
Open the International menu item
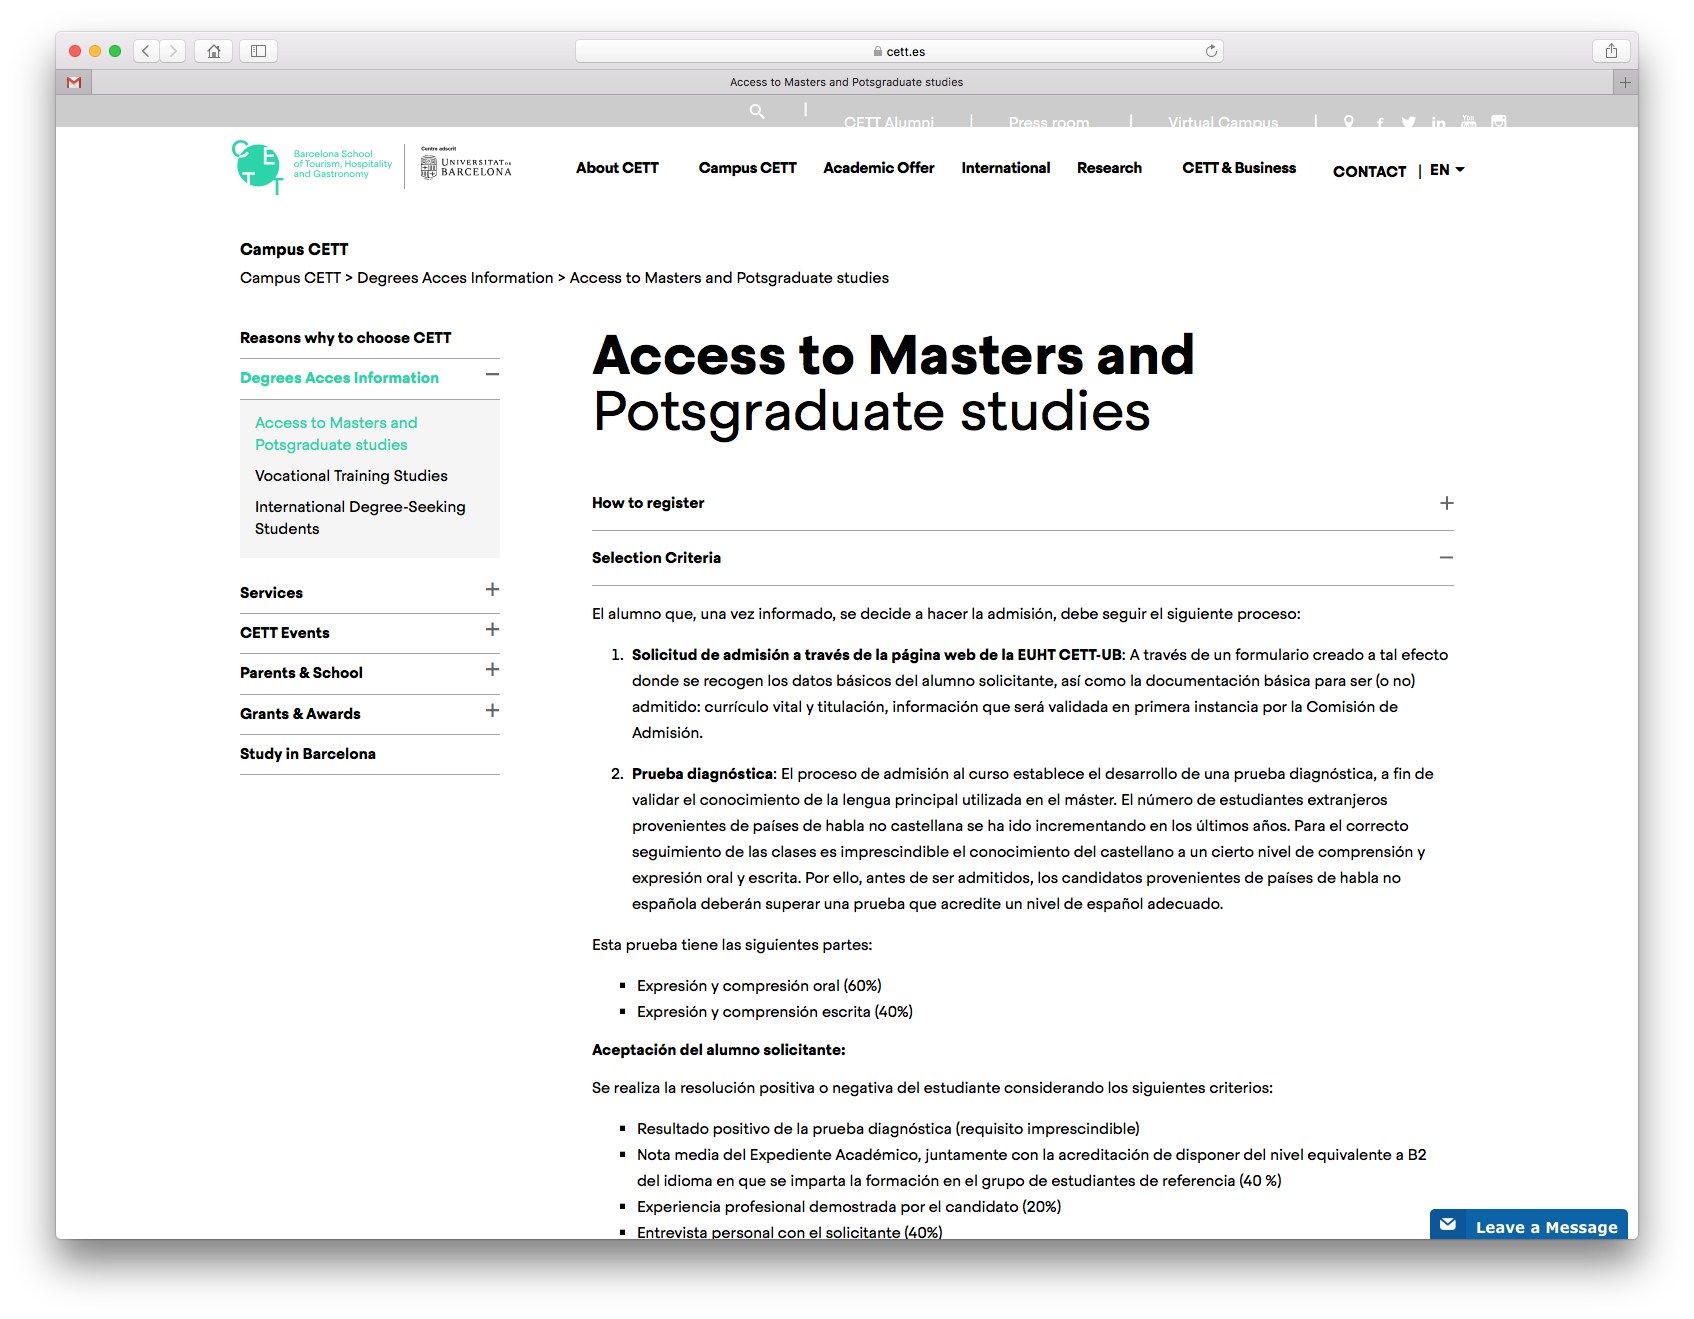point(1005,168)
